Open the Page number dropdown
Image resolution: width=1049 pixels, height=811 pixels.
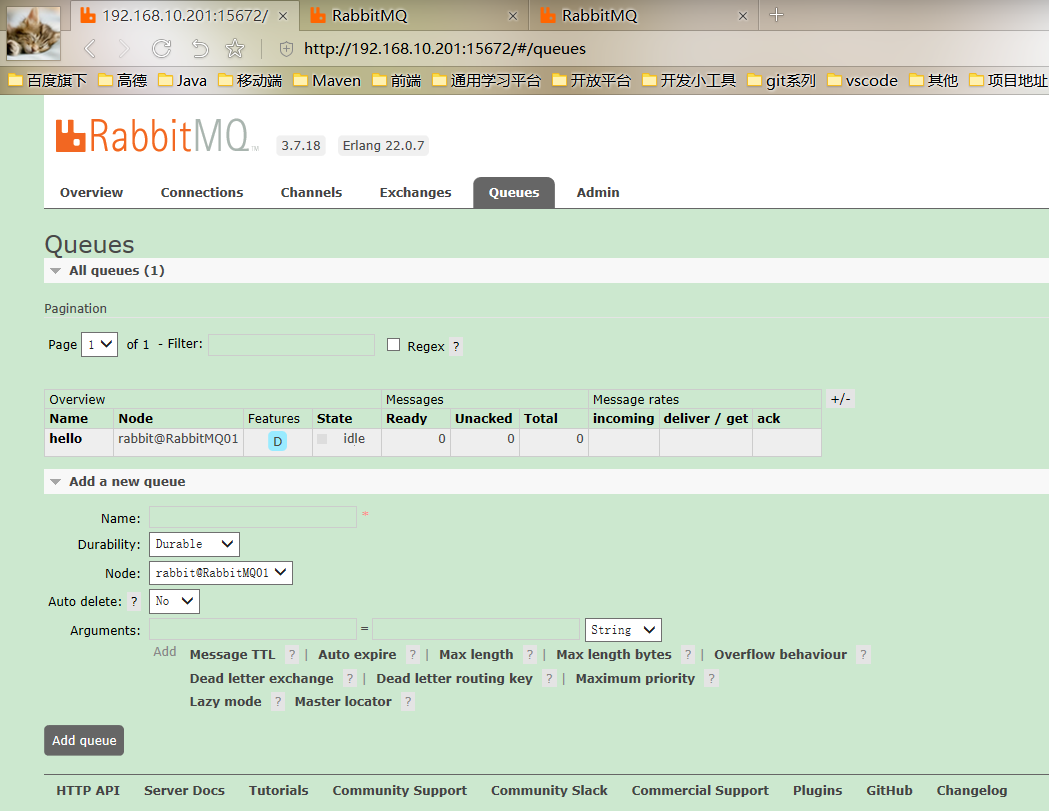tap(100, 345)
